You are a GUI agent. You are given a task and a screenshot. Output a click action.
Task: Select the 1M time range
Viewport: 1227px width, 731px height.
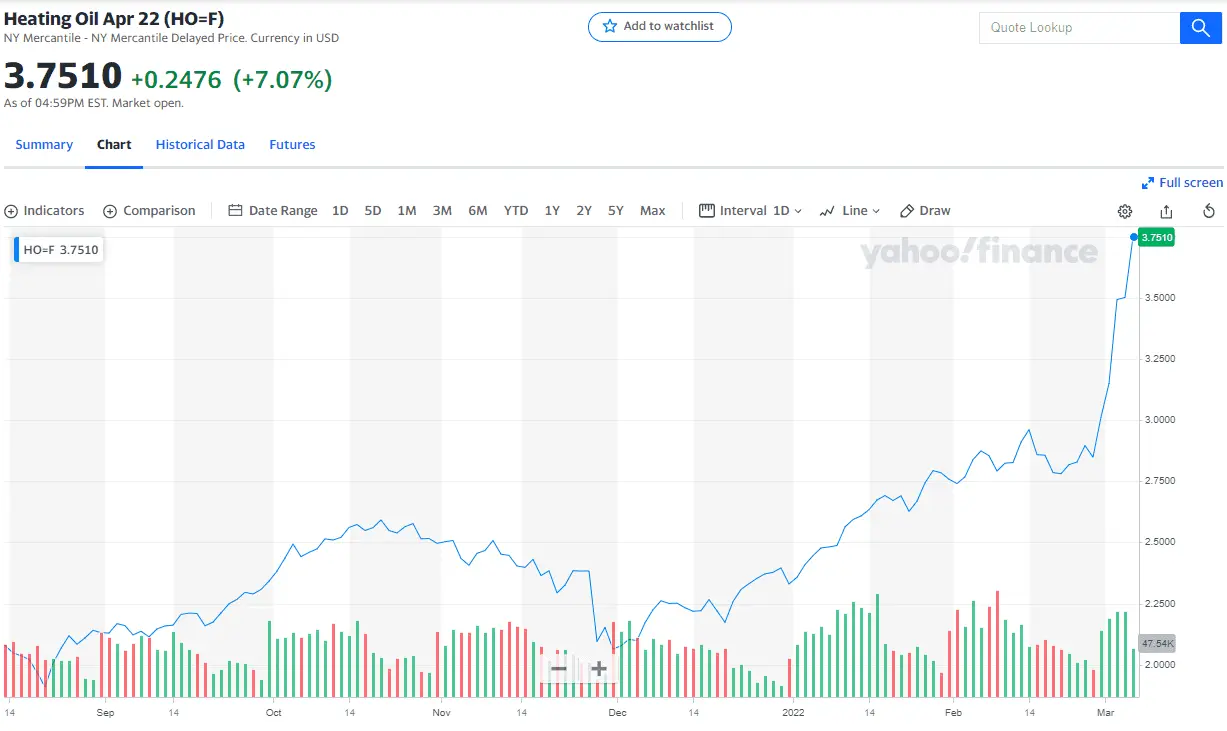point(406,211)
